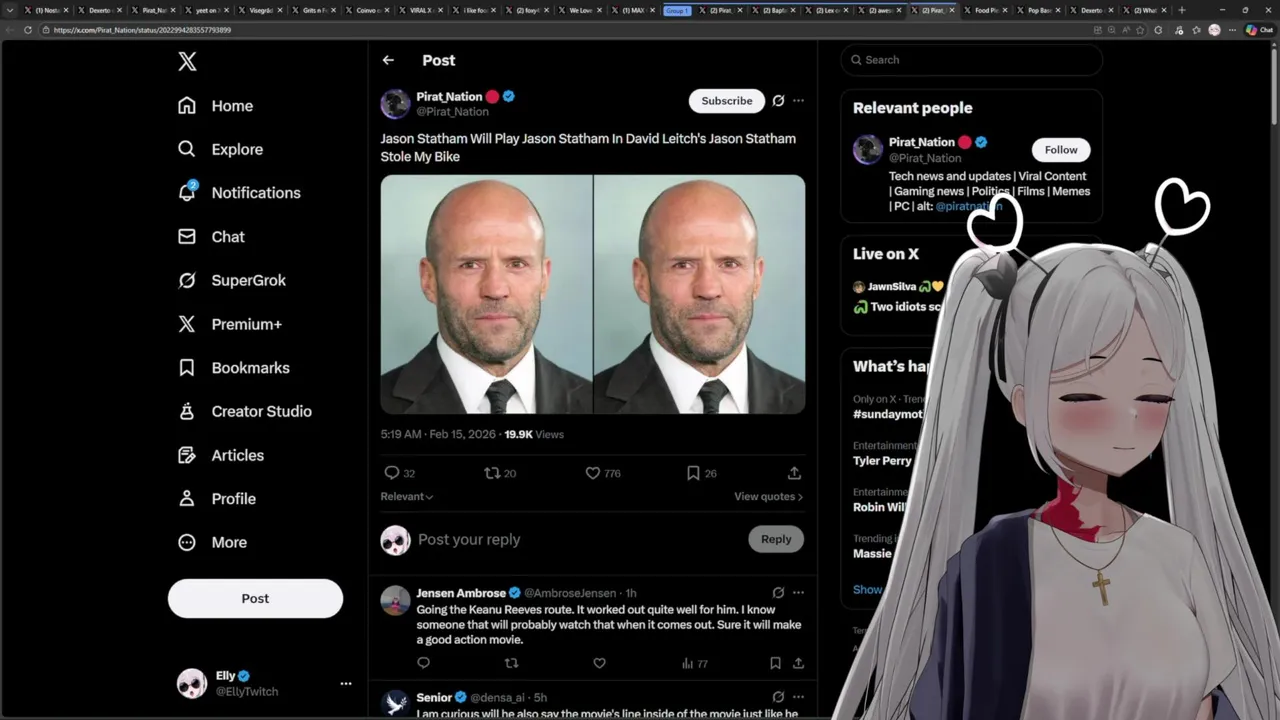This screenshot has height=720, width=1280.
Task: View stats of Jensen Ambrose's reply (77)
Action: tap(694, 663)
